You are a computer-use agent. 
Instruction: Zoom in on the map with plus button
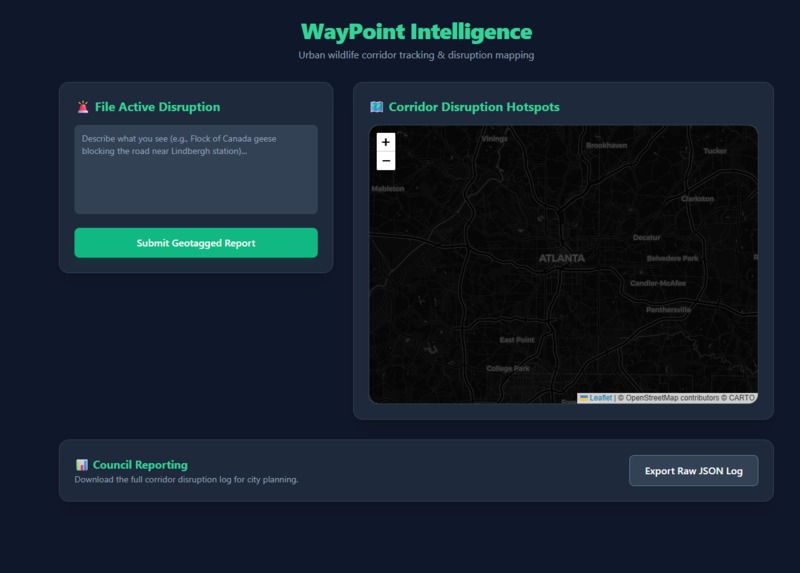[x=386, y=142]
